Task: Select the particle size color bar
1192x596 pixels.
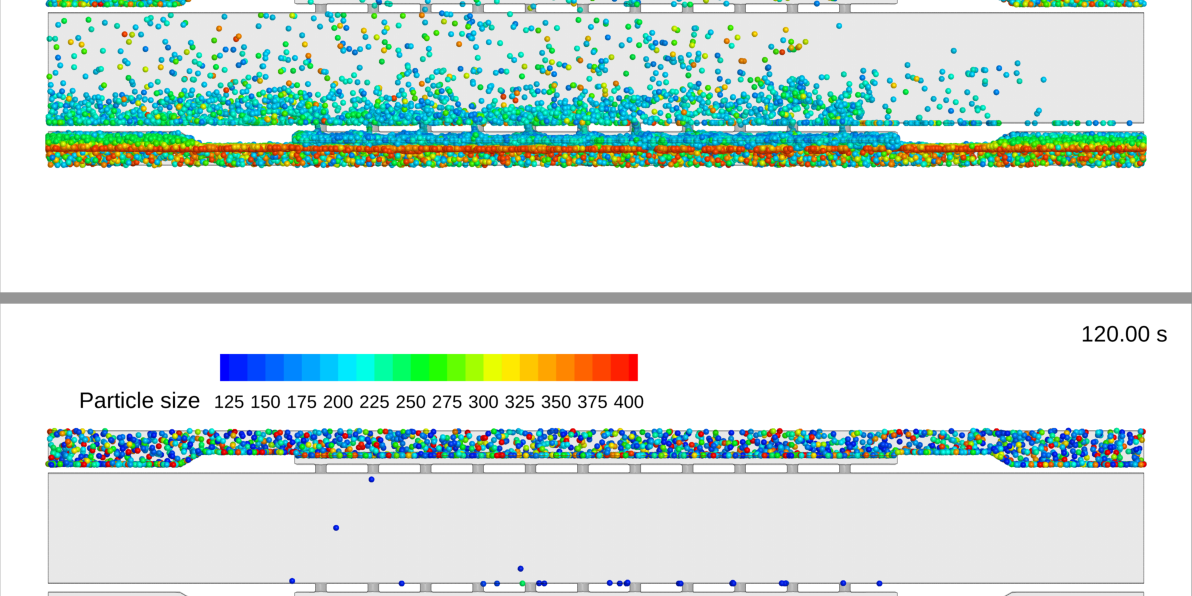Action: click(x=429, y=367)
